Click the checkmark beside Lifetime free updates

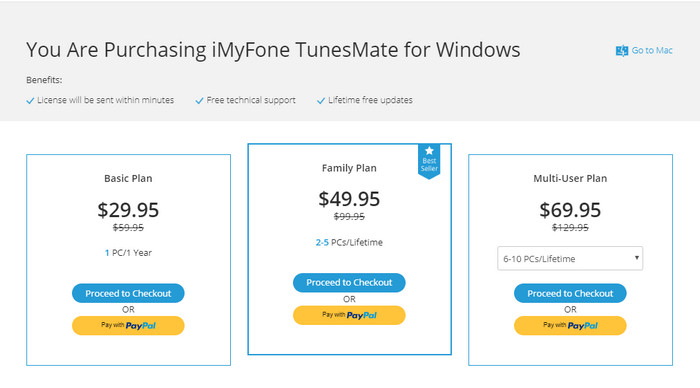[321, 101]
